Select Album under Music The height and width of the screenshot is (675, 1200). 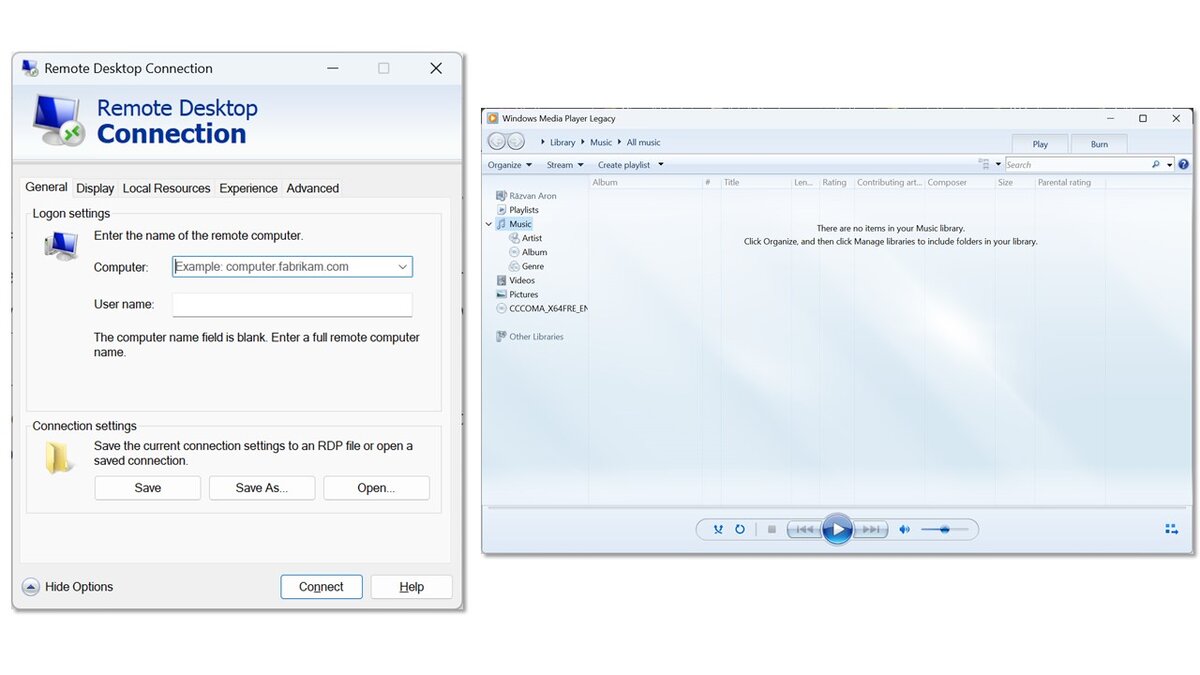point(528,252)
